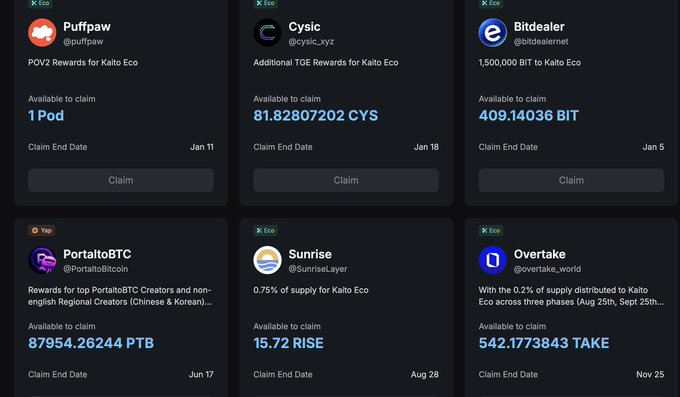Click the Cysic logo icon
The width and height of the screenshot is (680, 397).
tap(267, 33)
